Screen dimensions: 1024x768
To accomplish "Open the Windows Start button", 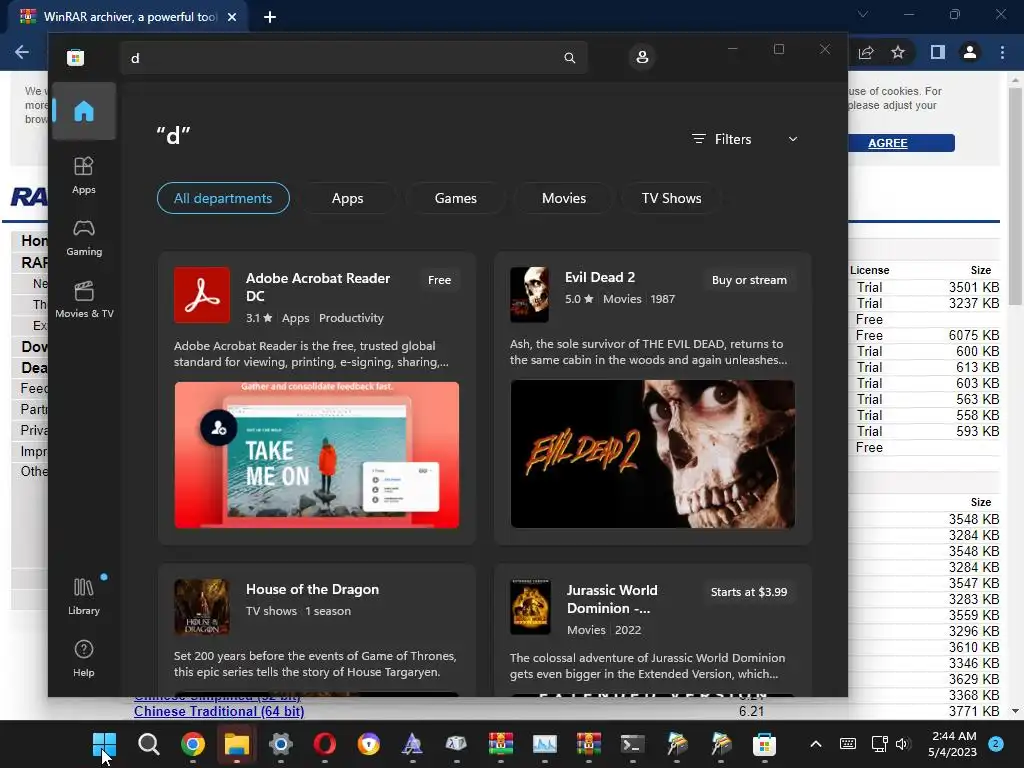I will click(104, 744).
